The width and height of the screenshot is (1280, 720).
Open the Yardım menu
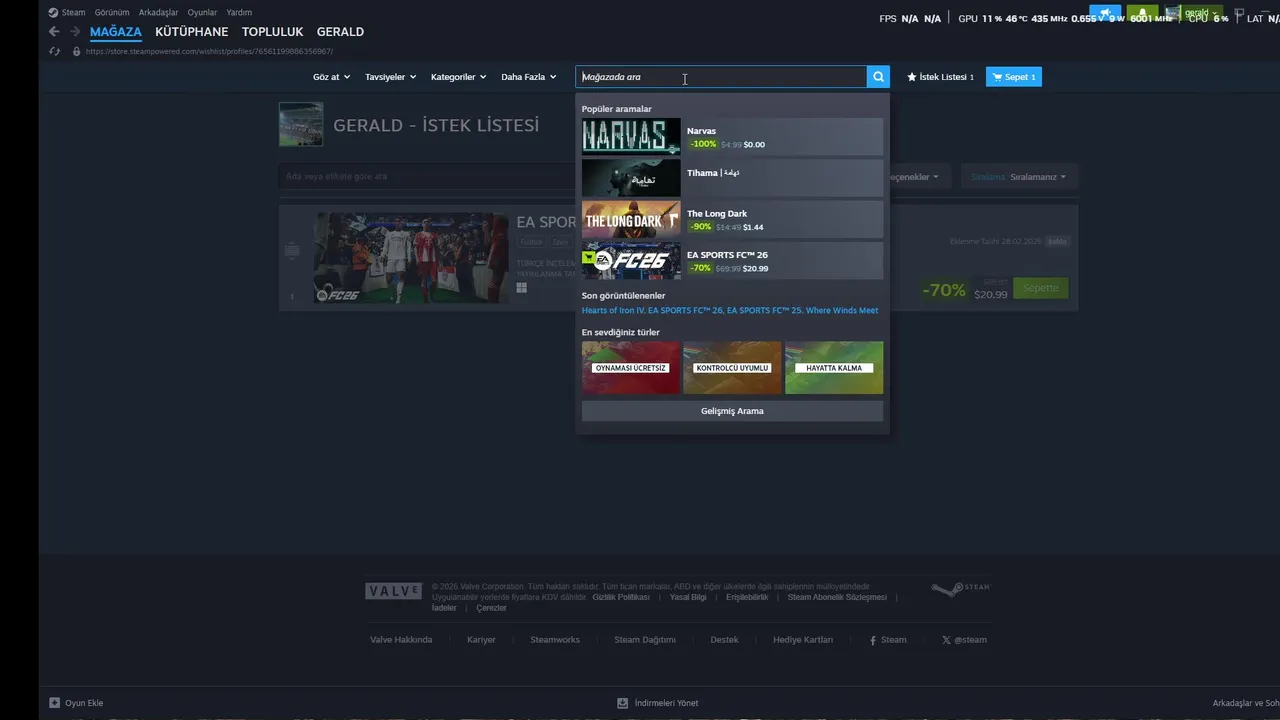[239, 13]
